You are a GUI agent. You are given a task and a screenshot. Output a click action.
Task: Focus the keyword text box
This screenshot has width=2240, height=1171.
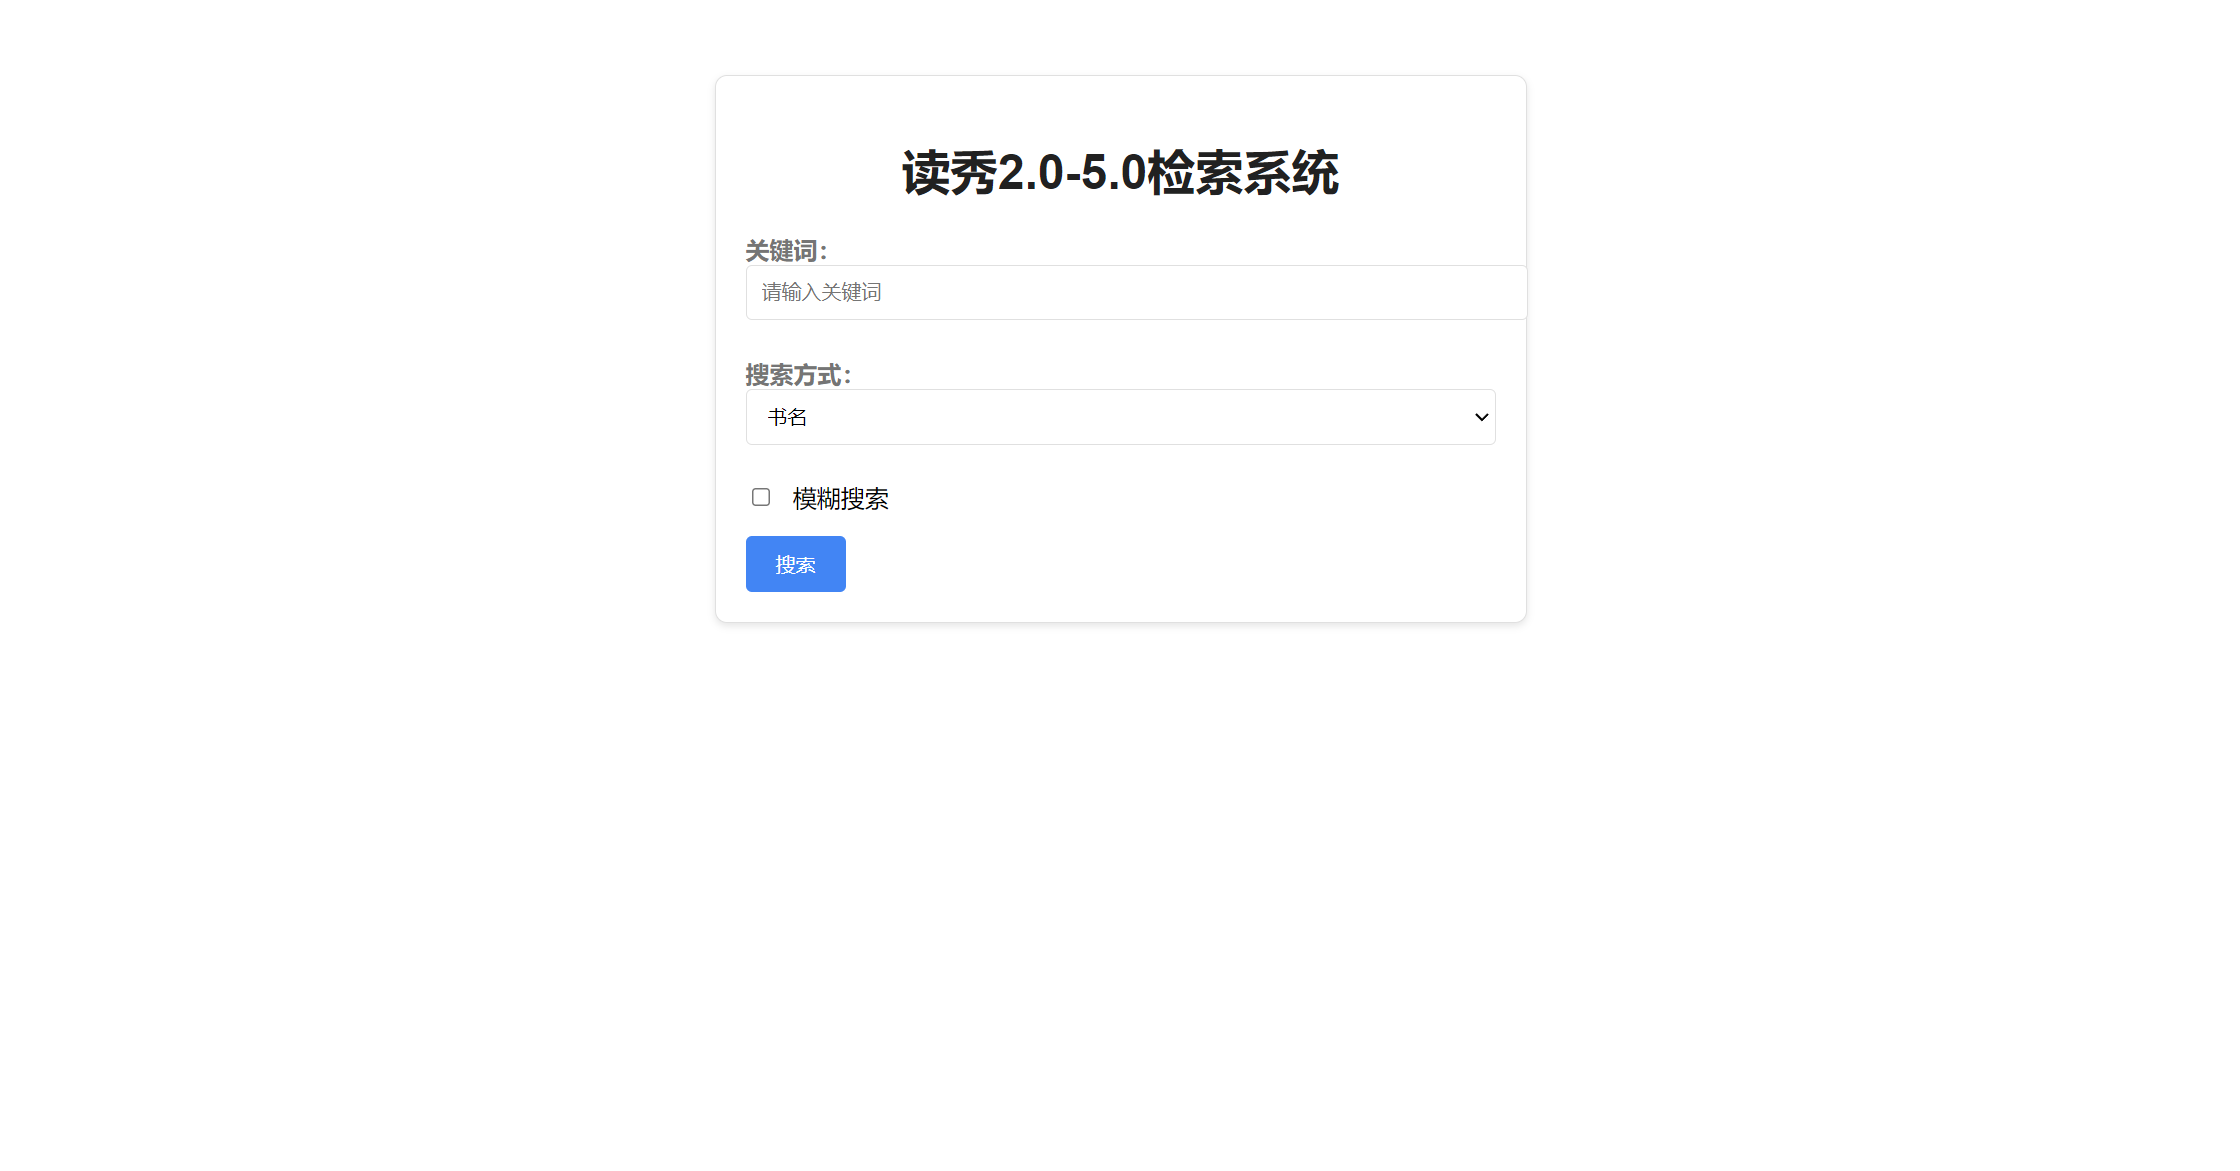pos(1136,292)
